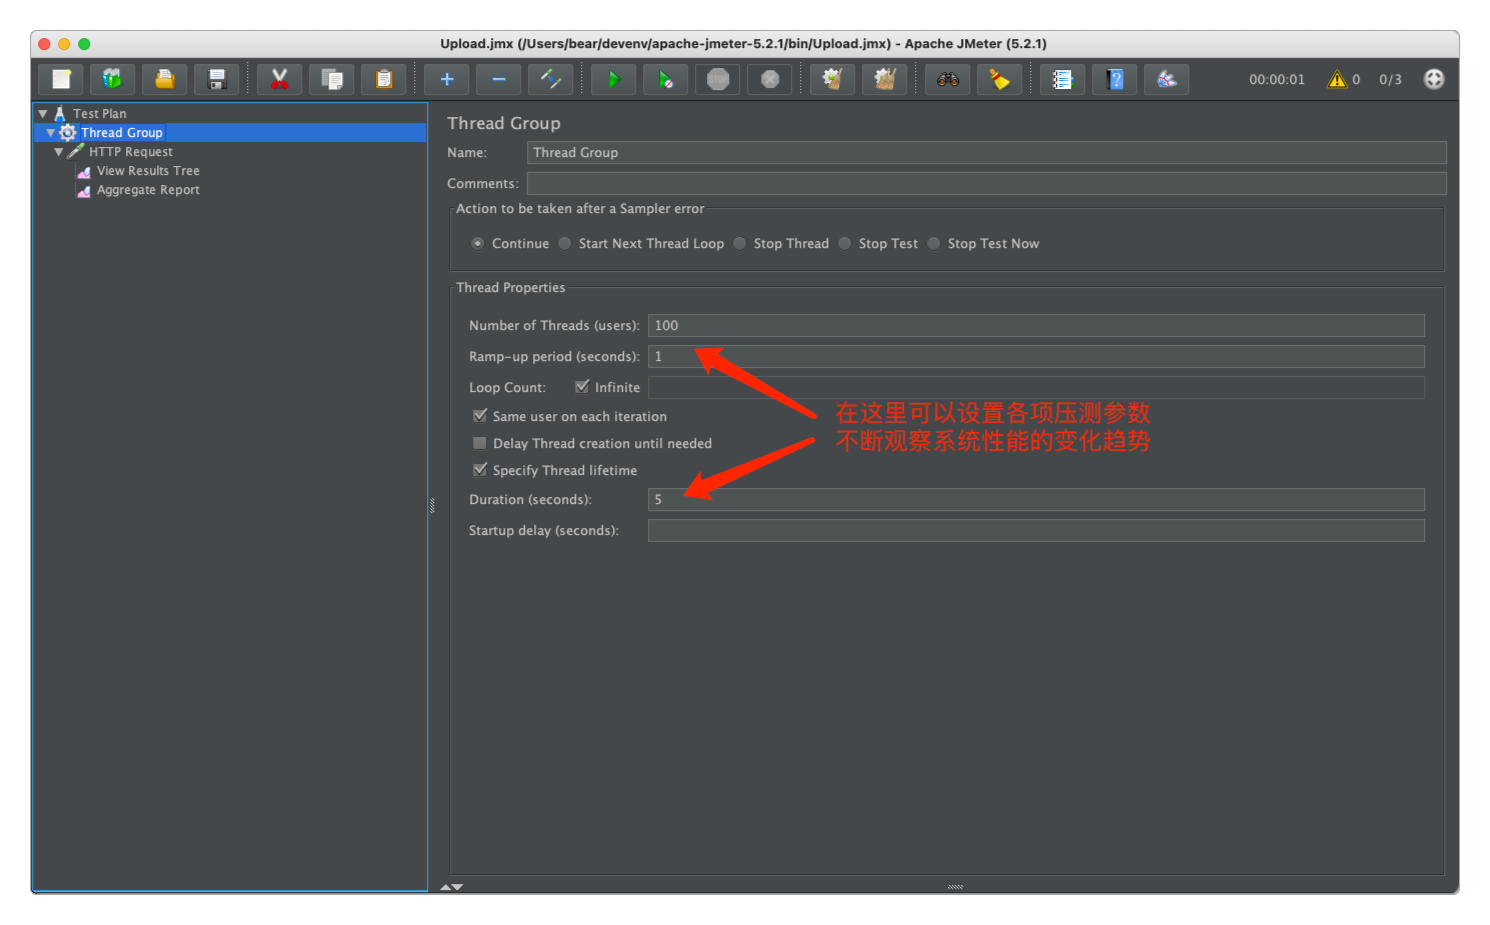Image resolution: width=1490 pixels, height=925 pixels.
Task: Click the Reset Search brush icon
Action: click(x=999, y=79)
